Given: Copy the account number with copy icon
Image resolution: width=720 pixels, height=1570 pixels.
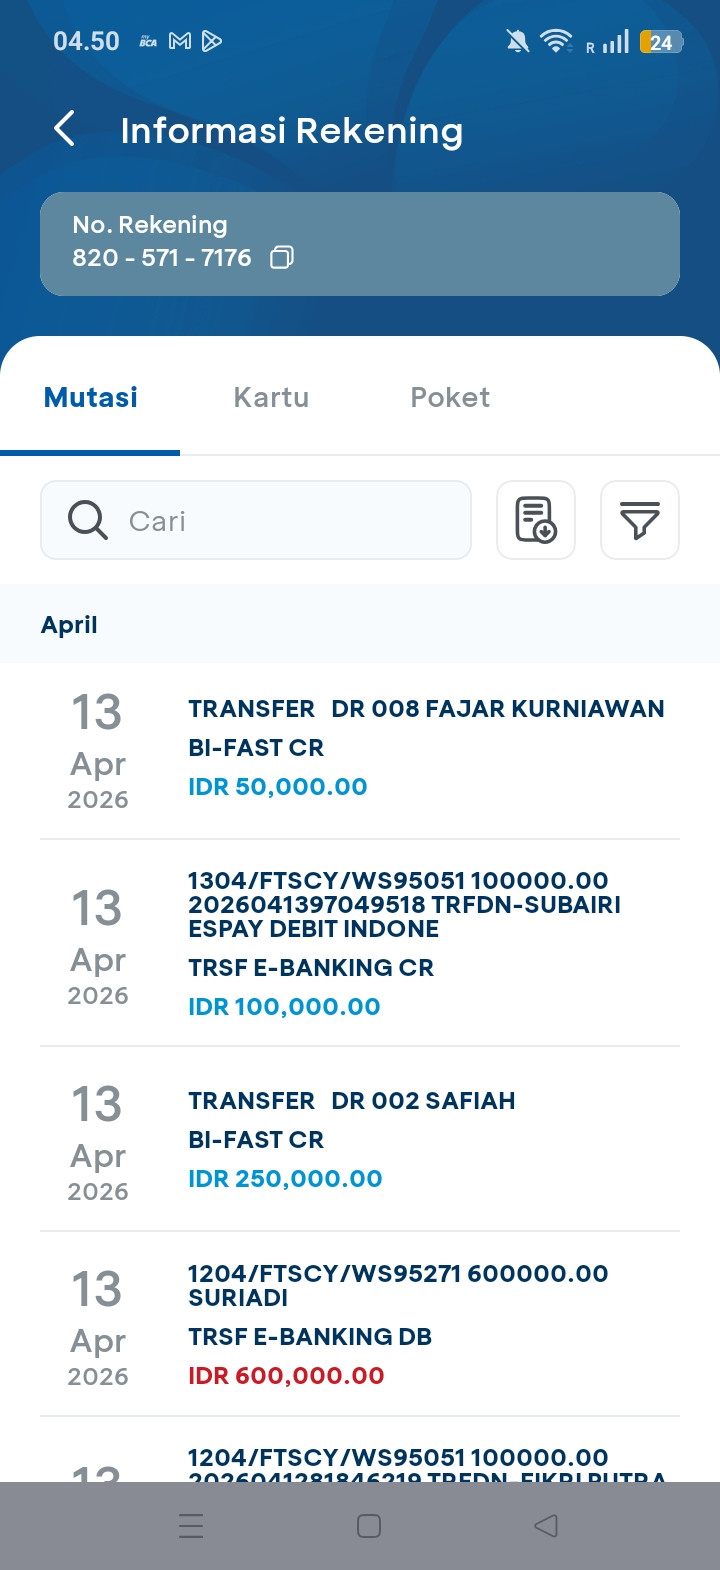Looking at the screenshot, I should pyautogui.click(x=282, y=258).
